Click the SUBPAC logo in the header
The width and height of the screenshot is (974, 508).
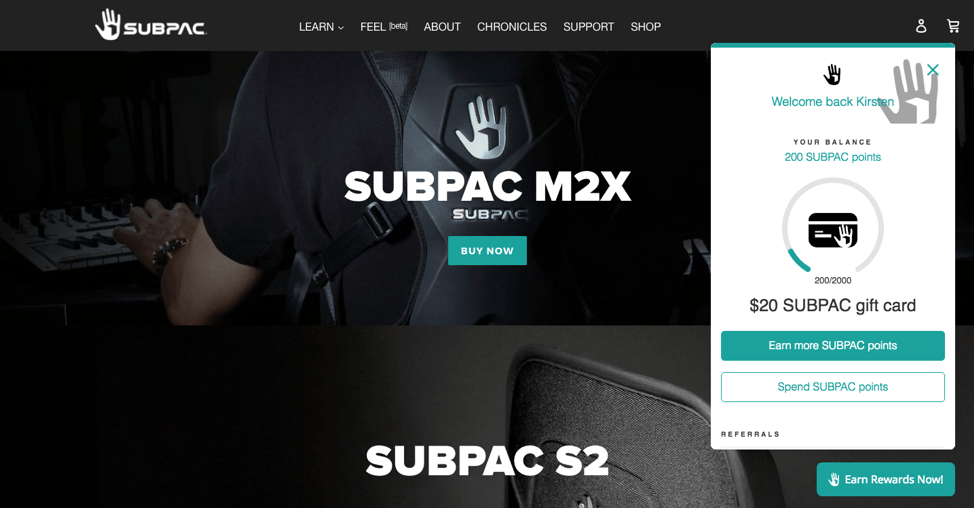pyautogui.click(x=150, y=25)
